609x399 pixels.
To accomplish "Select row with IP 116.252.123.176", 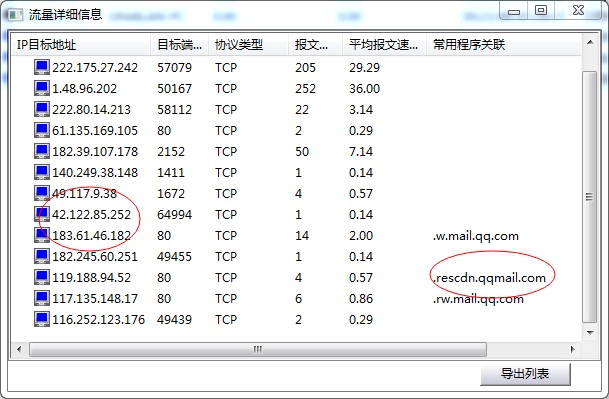I will [296, 319].
